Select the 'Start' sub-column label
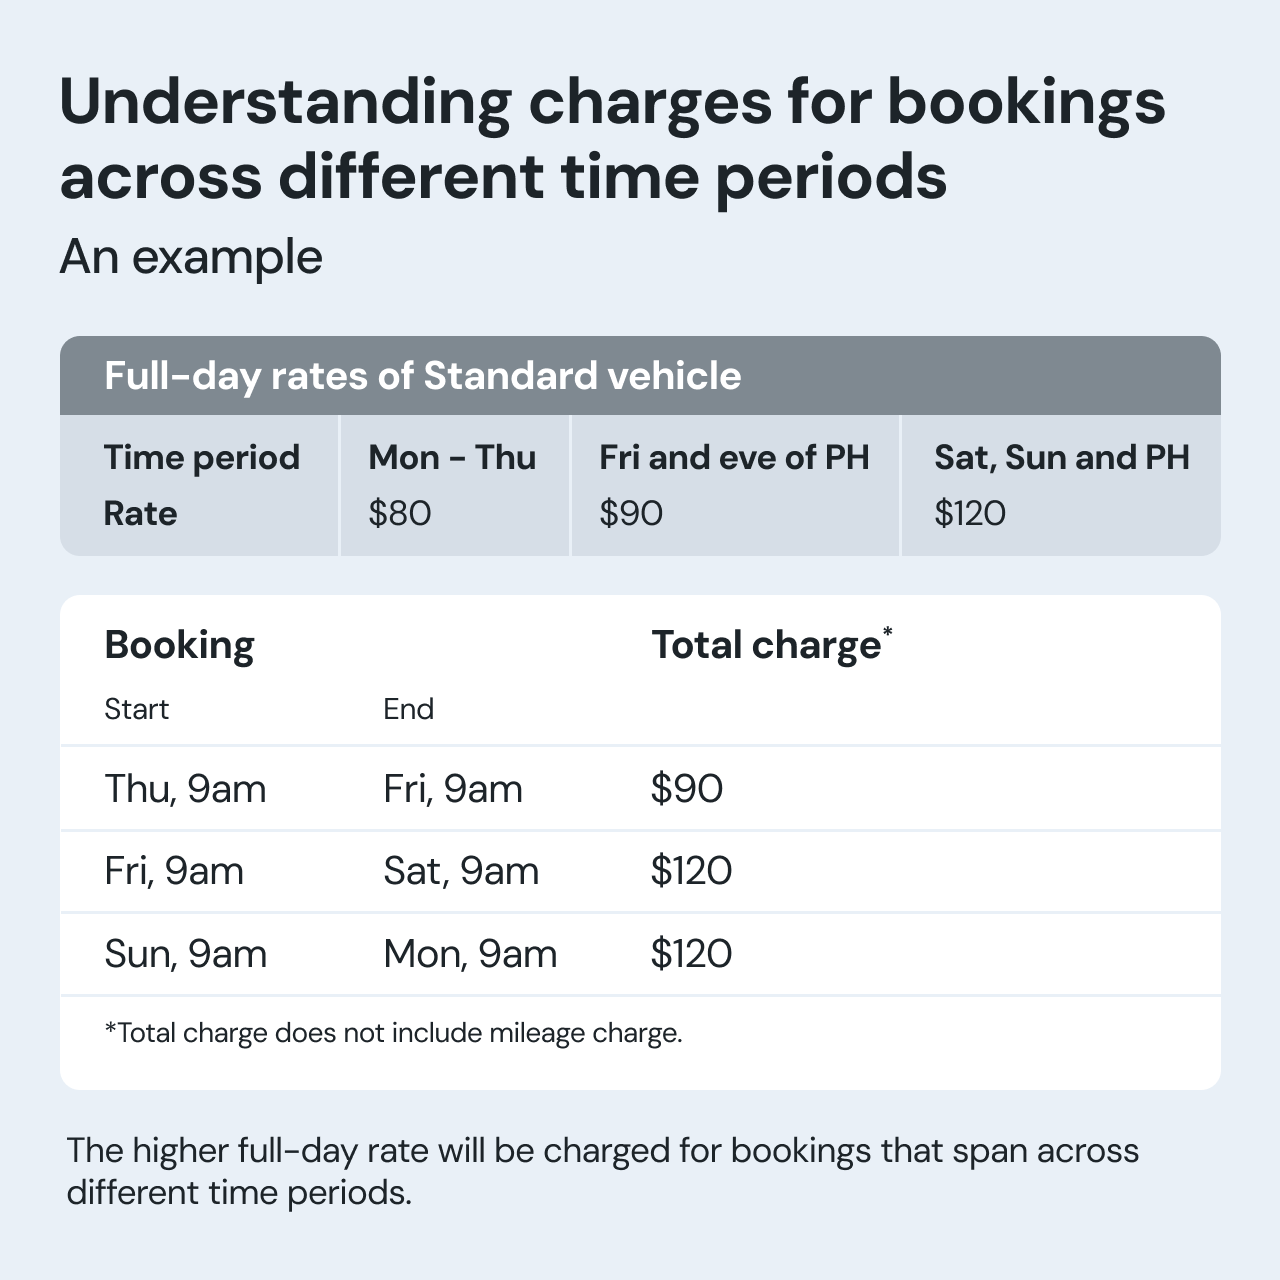Viewport: 1280px width, 1280px height. click(136, 709)
